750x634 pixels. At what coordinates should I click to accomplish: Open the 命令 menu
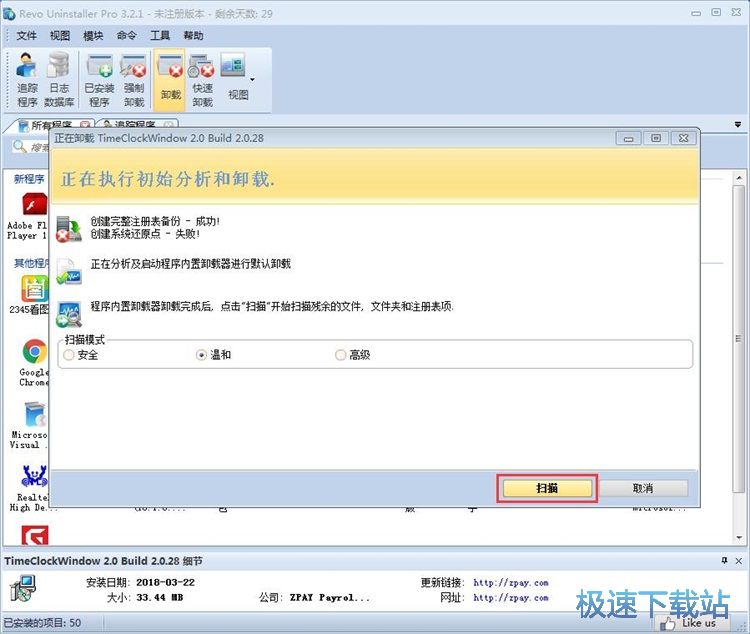[127, 35]
